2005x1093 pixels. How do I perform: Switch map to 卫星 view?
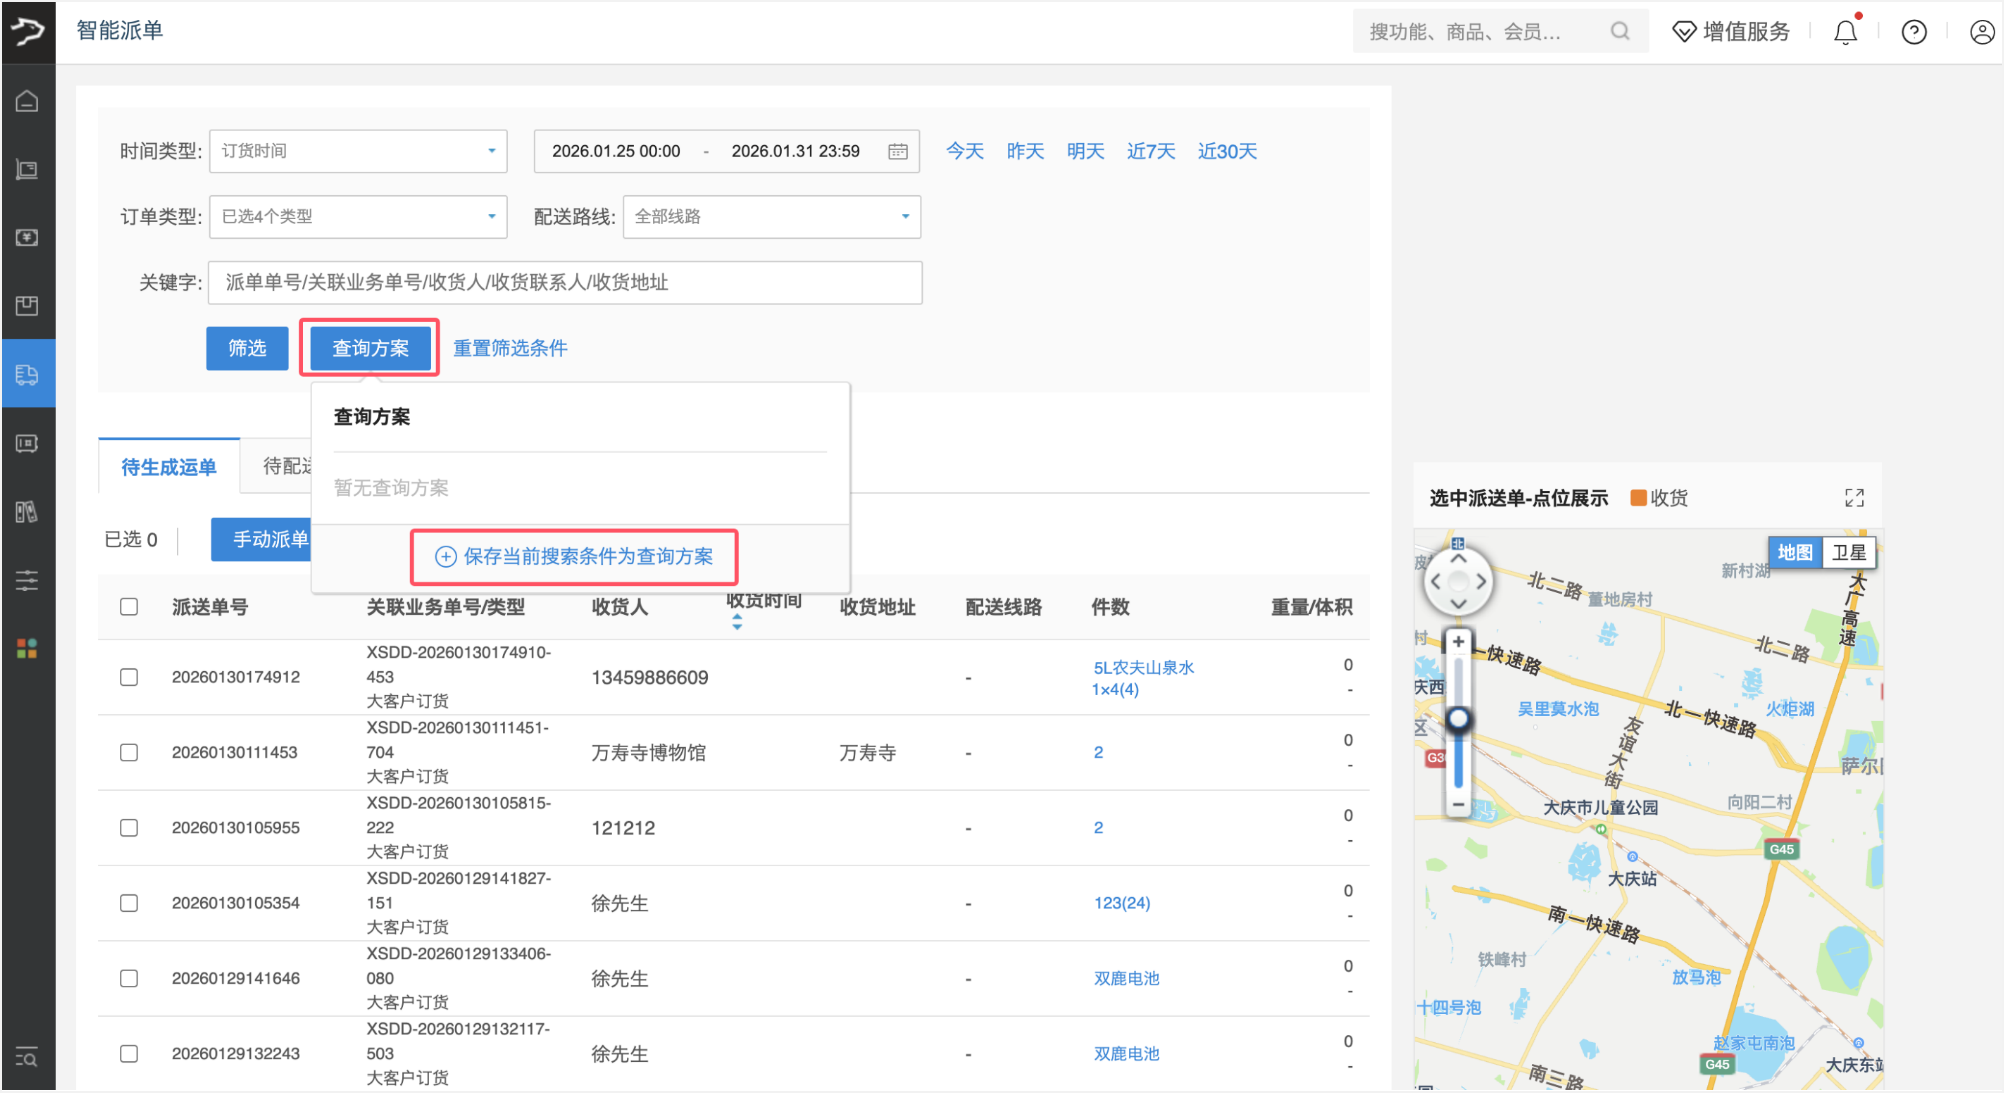point(1848,552)
